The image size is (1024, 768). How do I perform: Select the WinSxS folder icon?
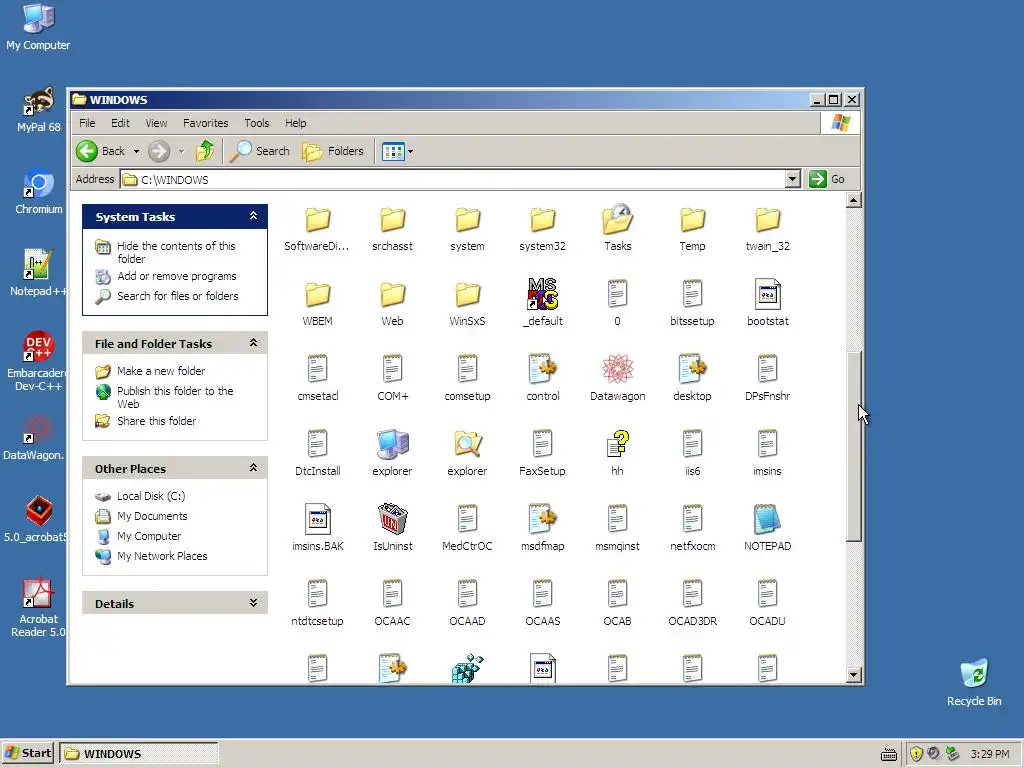click(x=468, y=295)
